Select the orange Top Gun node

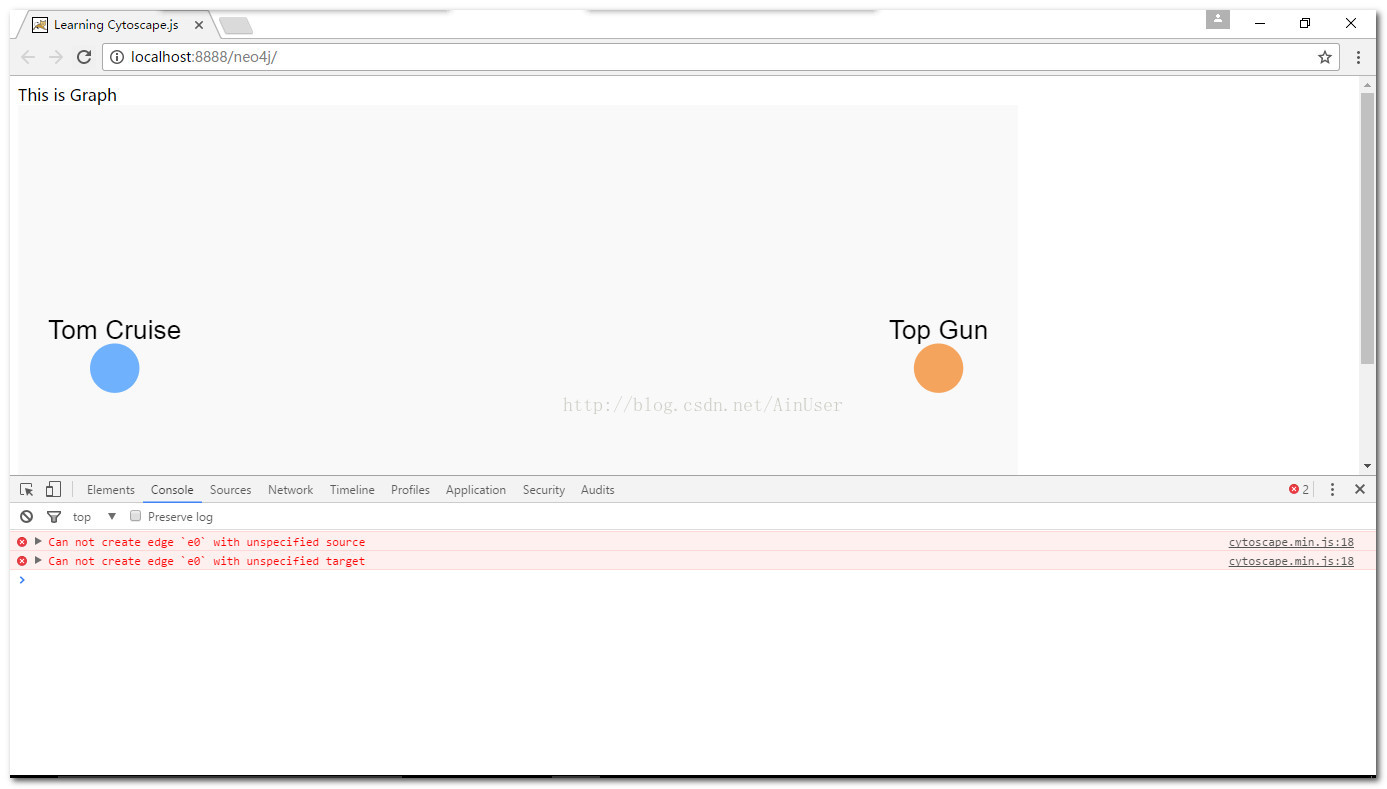click(938, 368)
